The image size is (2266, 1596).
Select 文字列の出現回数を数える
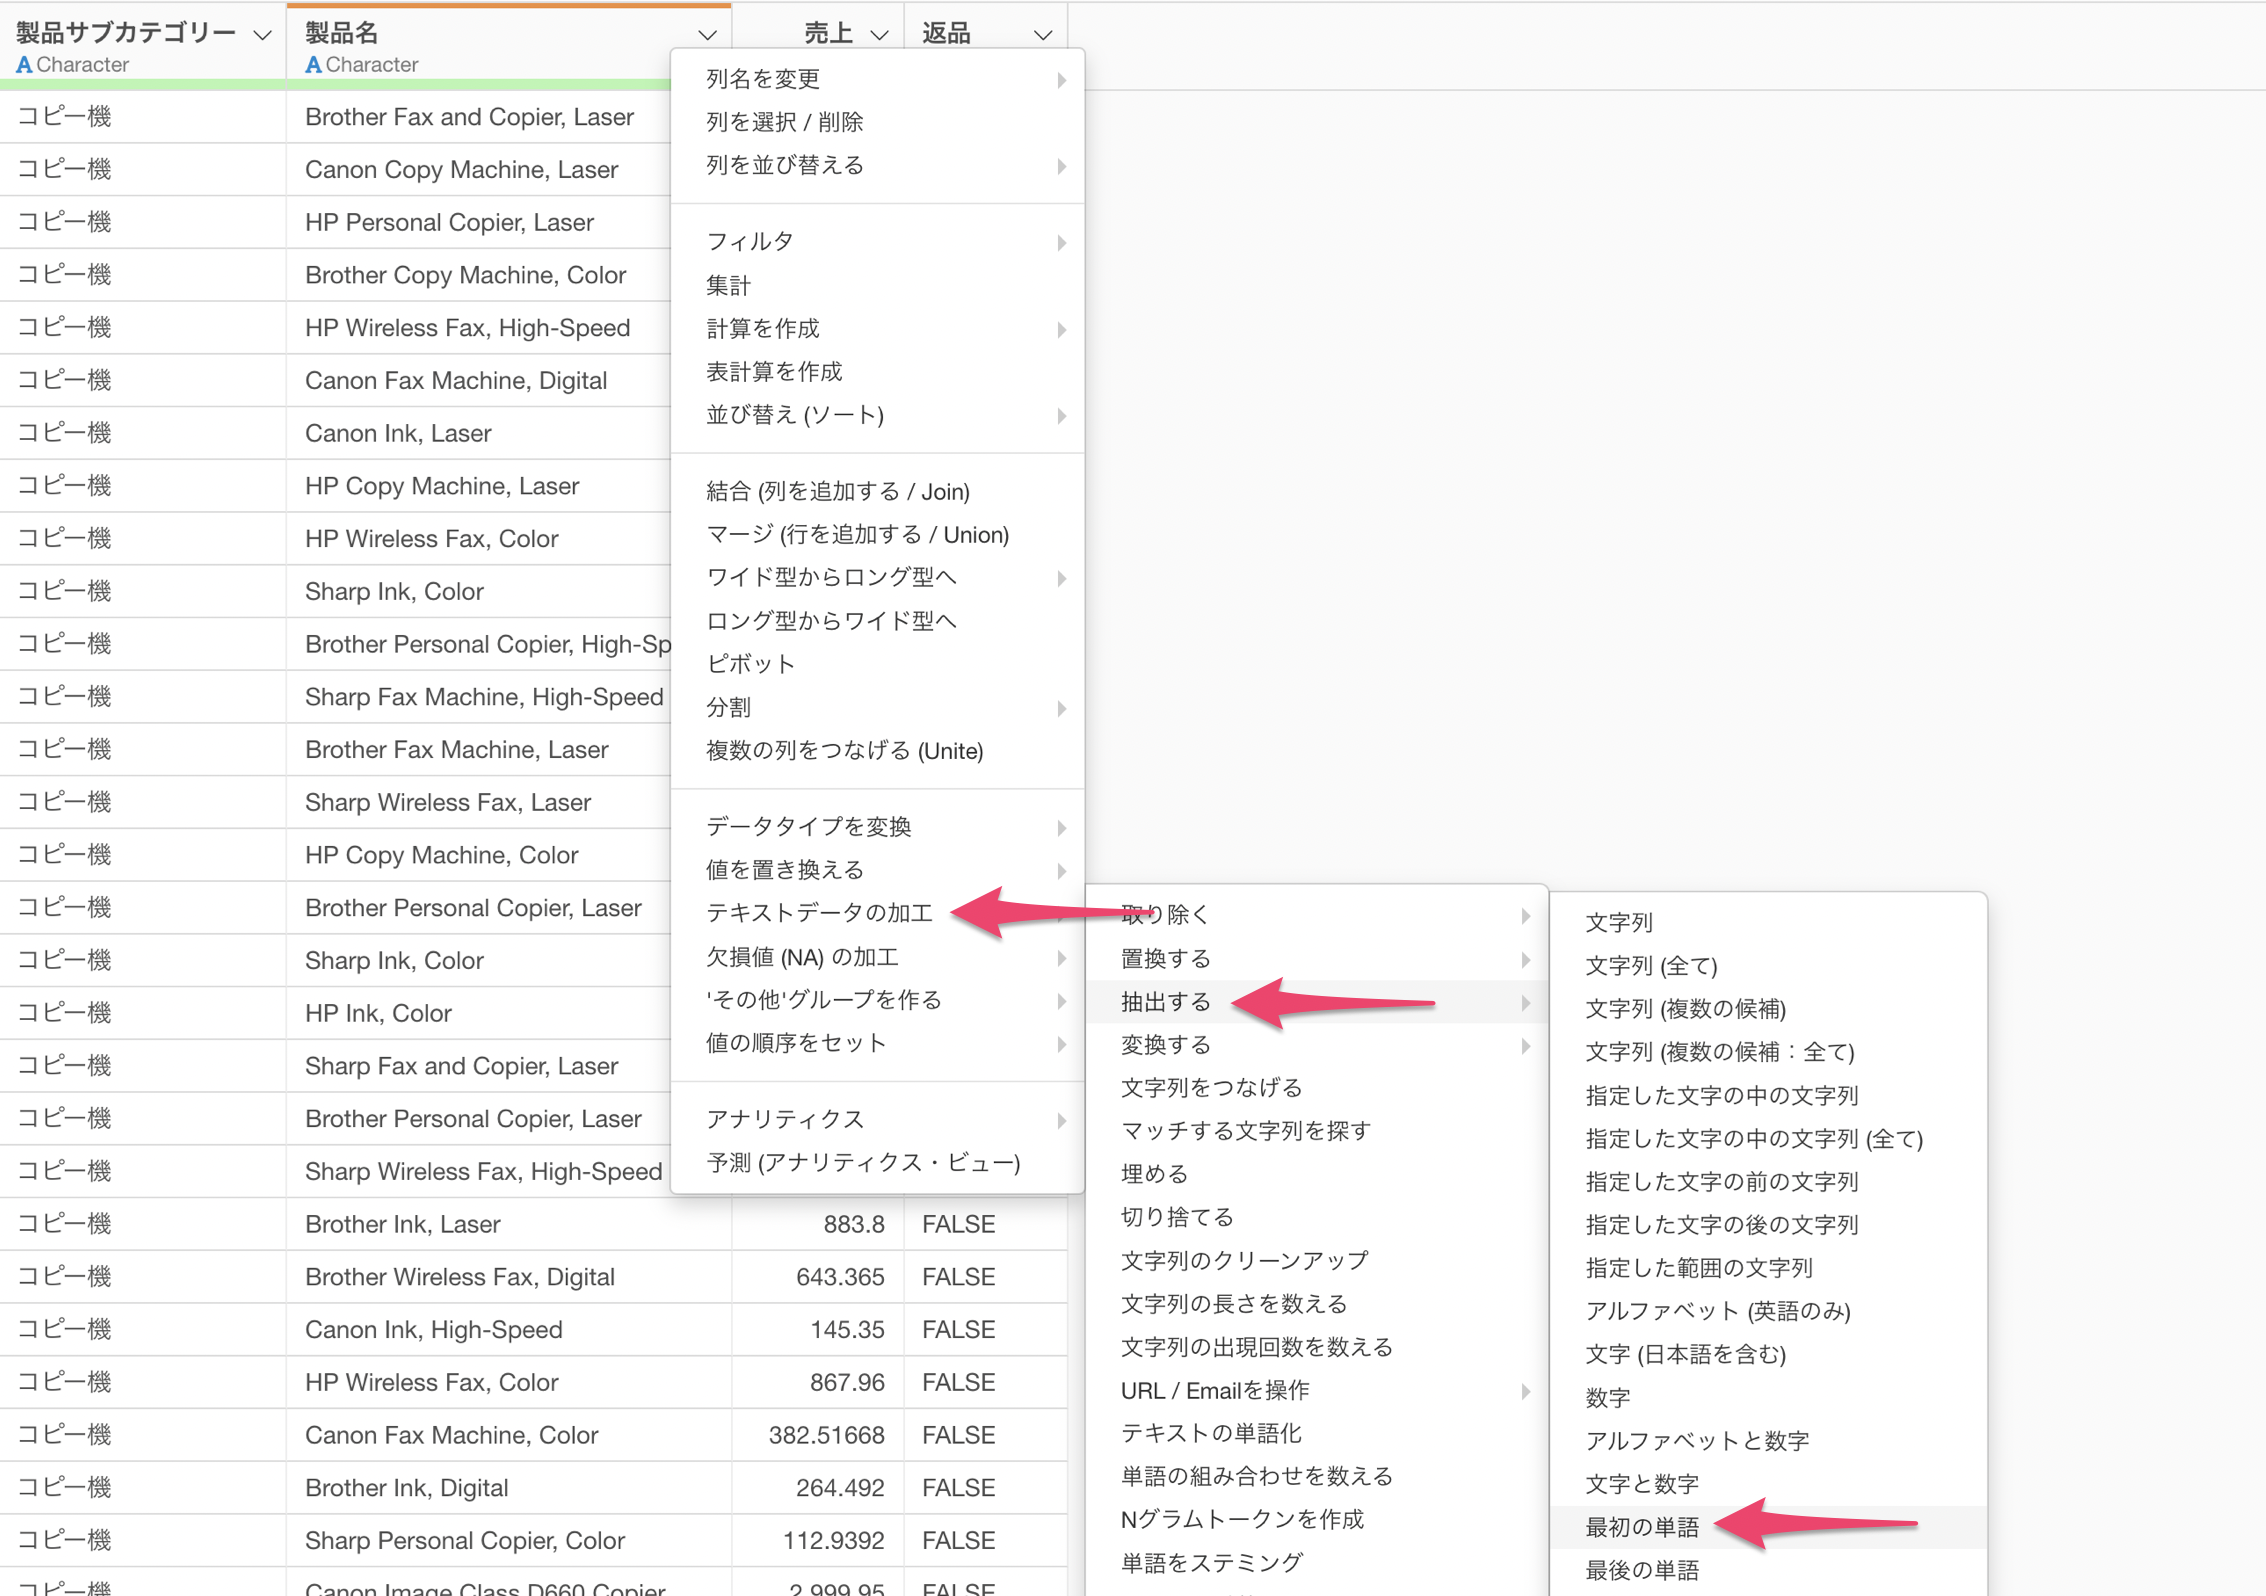[x=1317, y=1347]
